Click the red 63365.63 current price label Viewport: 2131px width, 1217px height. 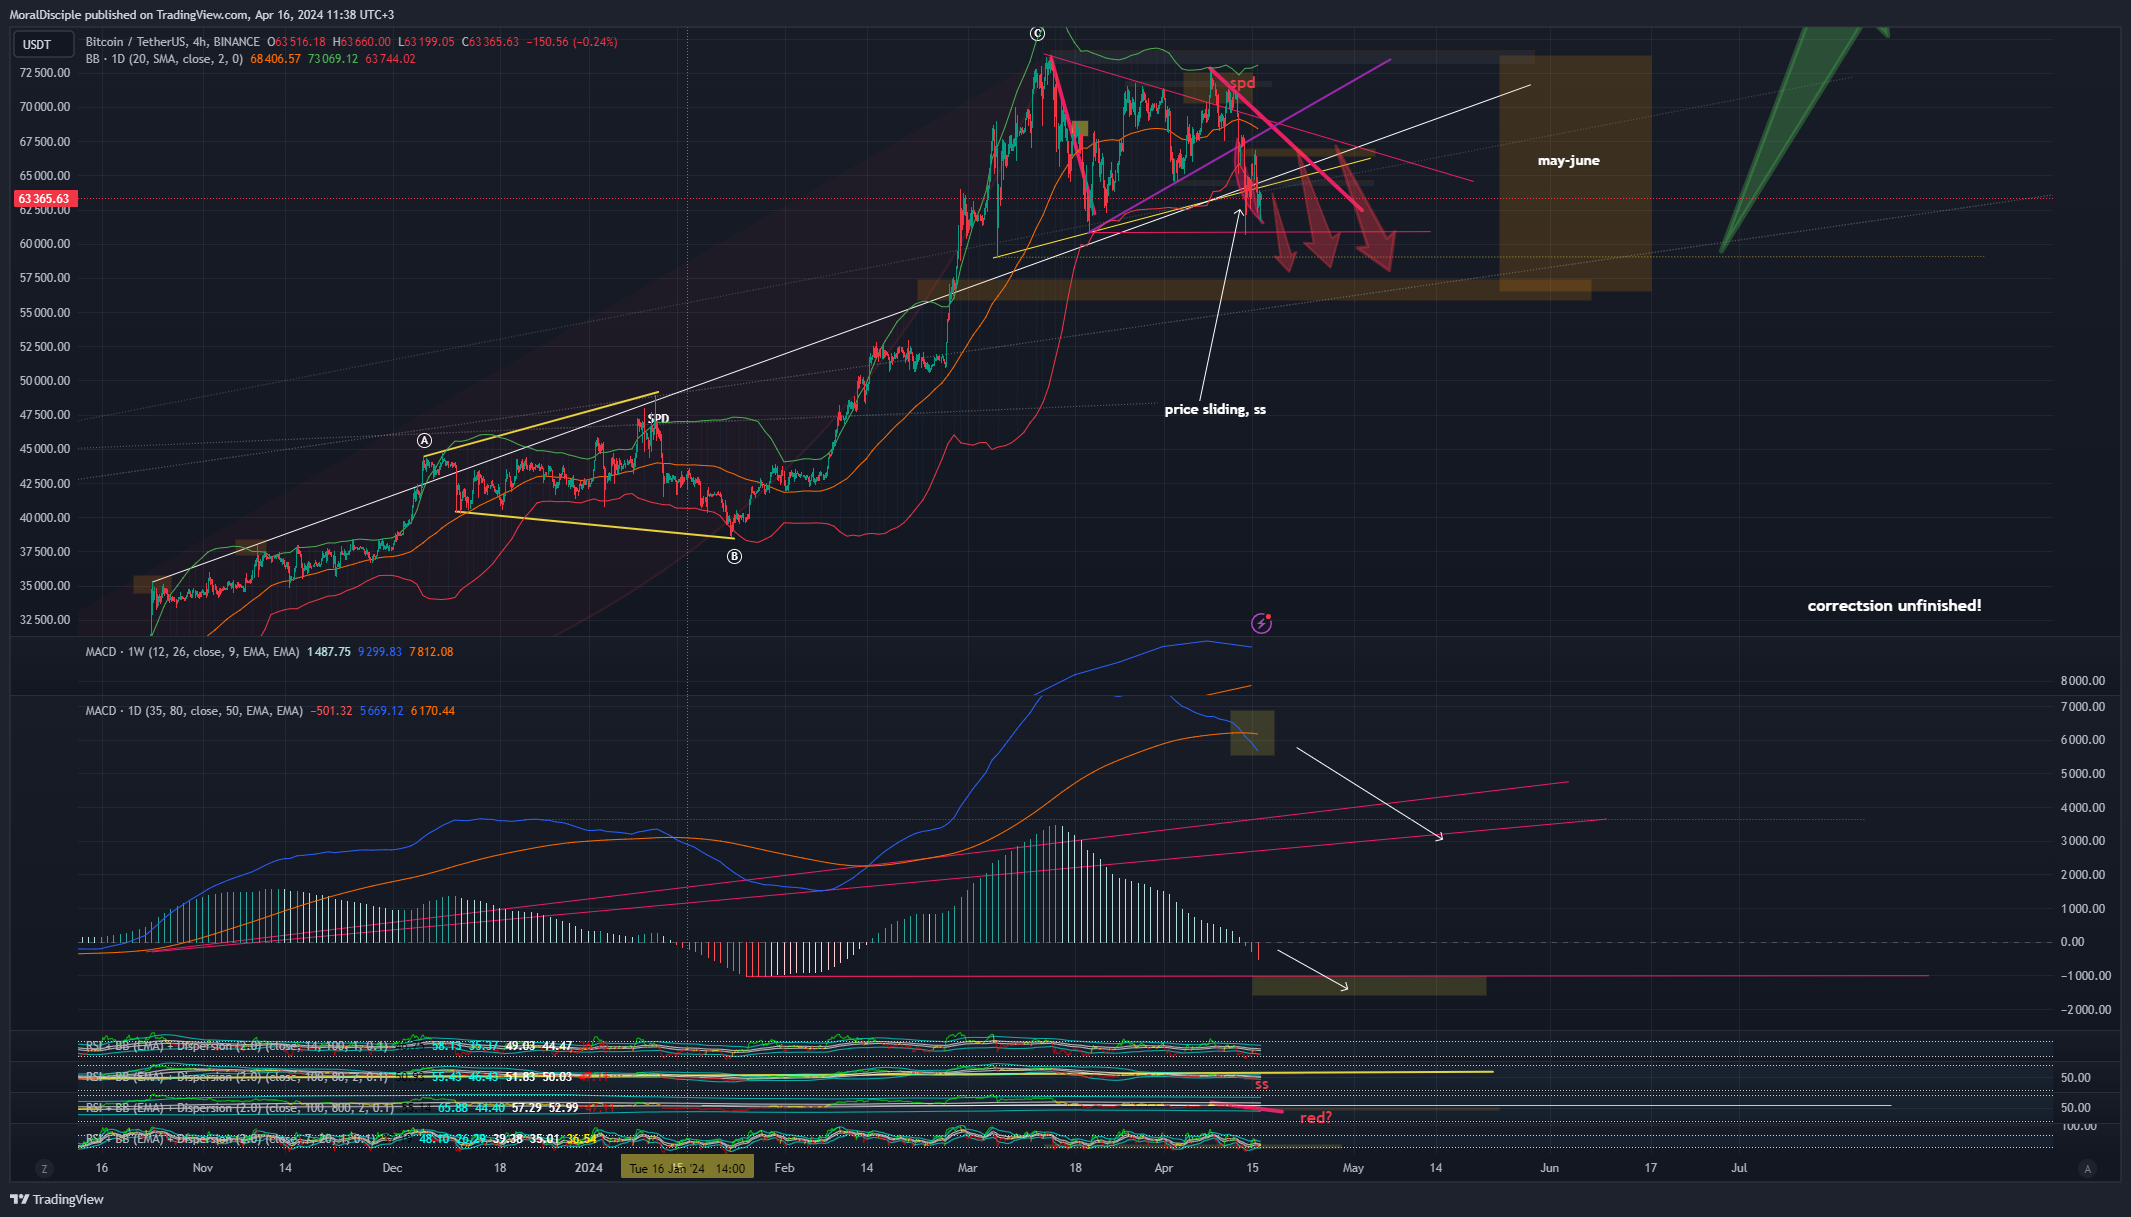[x=44, y=199]
